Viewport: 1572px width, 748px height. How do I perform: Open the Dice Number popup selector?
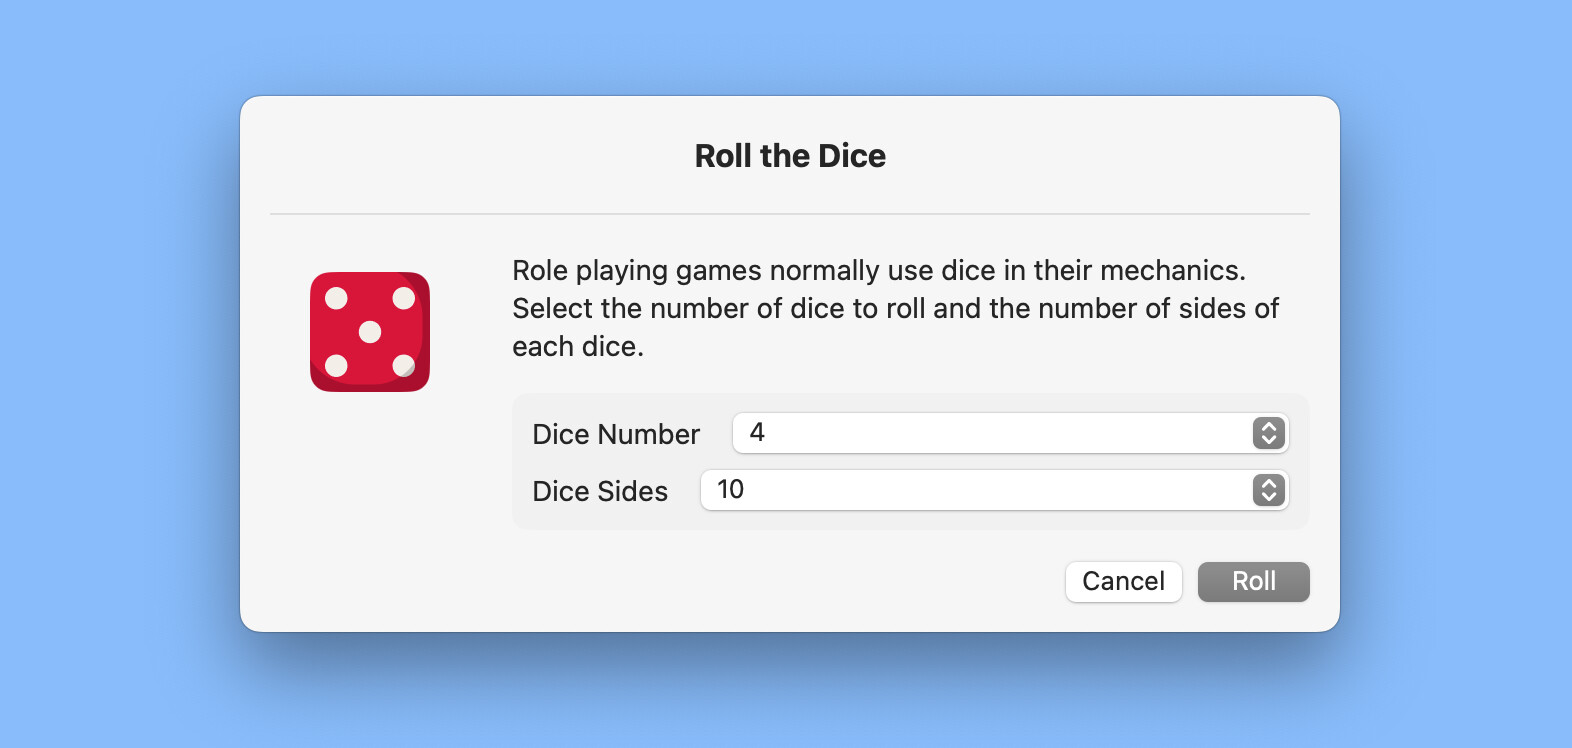(x=1011, y=433)
